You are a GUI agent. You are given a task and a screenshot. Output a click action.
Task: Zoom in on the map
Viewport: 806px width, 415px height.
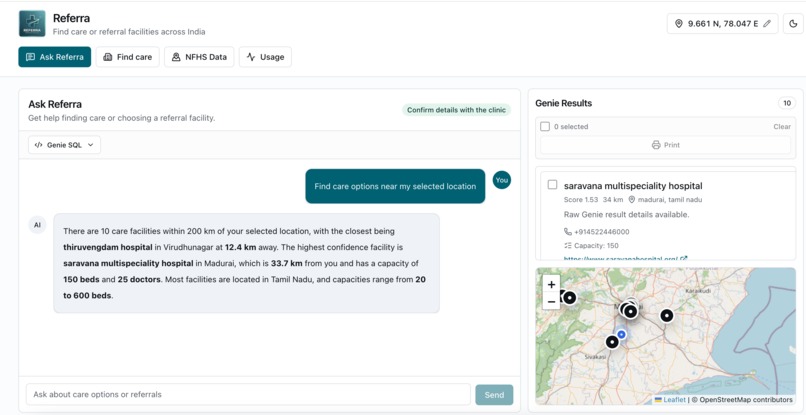pyautogui.click(x=552, y=284)
